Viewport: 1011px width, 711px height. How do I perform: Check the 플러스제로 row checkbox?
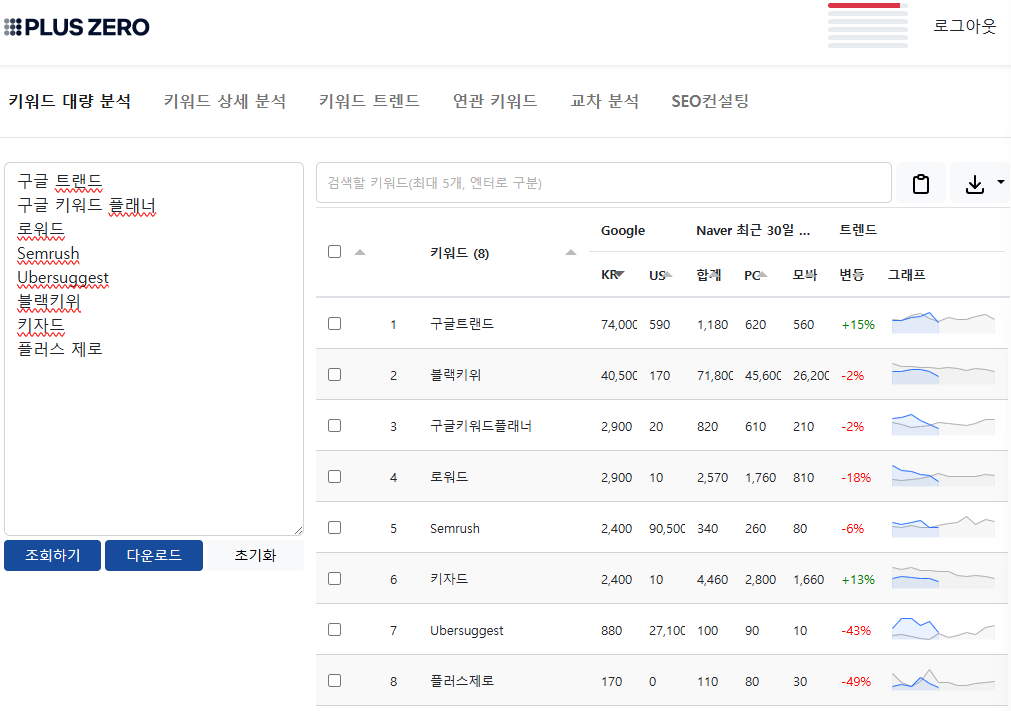pos(334,680)
